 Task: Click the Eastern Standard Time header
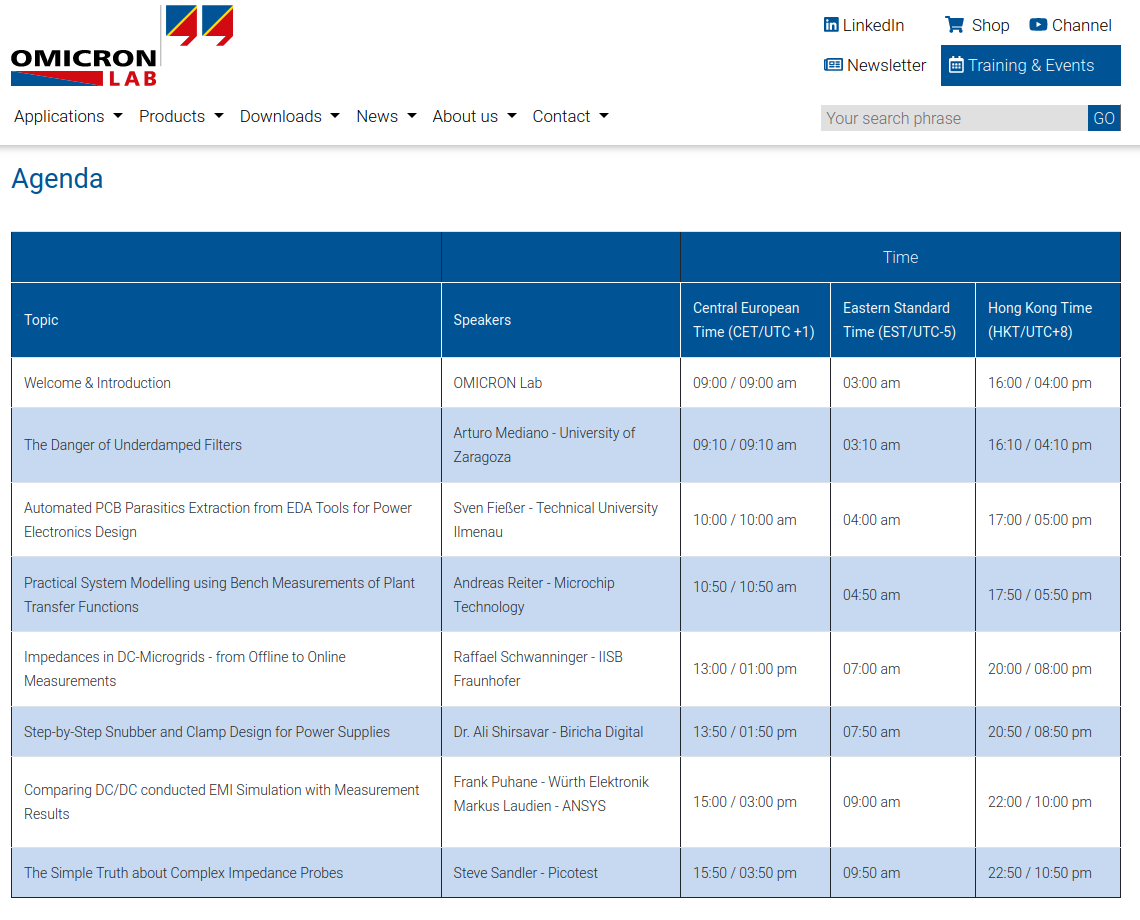[x=902, y=320]
